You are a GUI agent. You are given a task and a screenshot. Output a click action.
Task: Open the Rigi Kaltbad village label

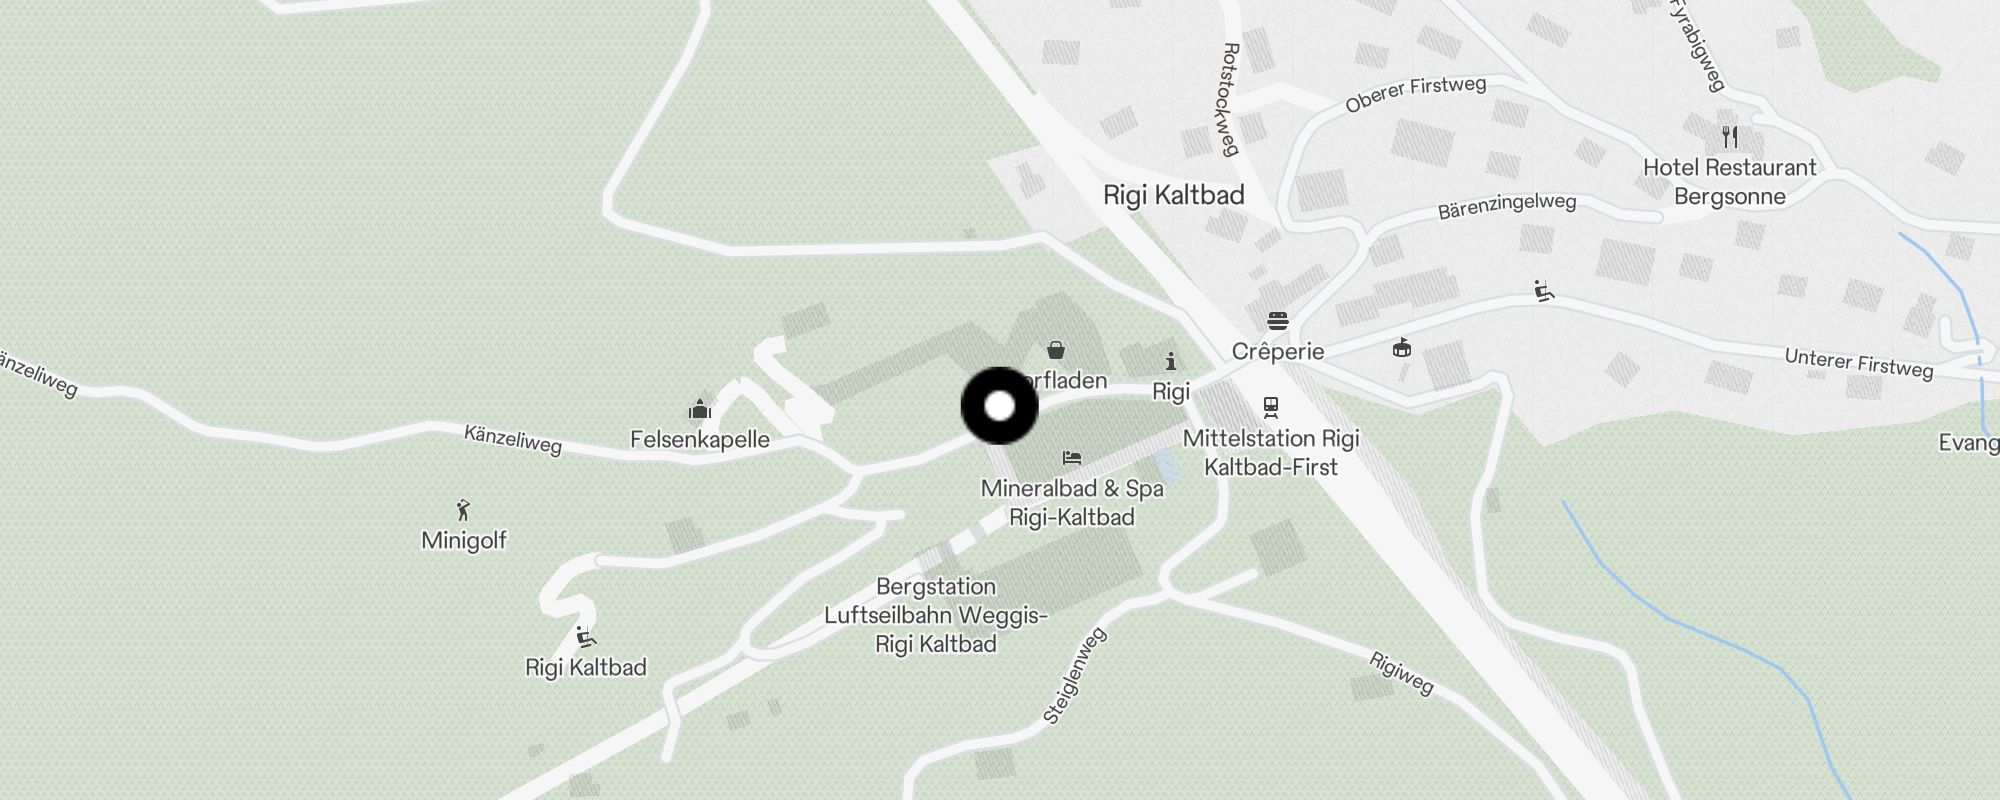tap(1174, 195)
